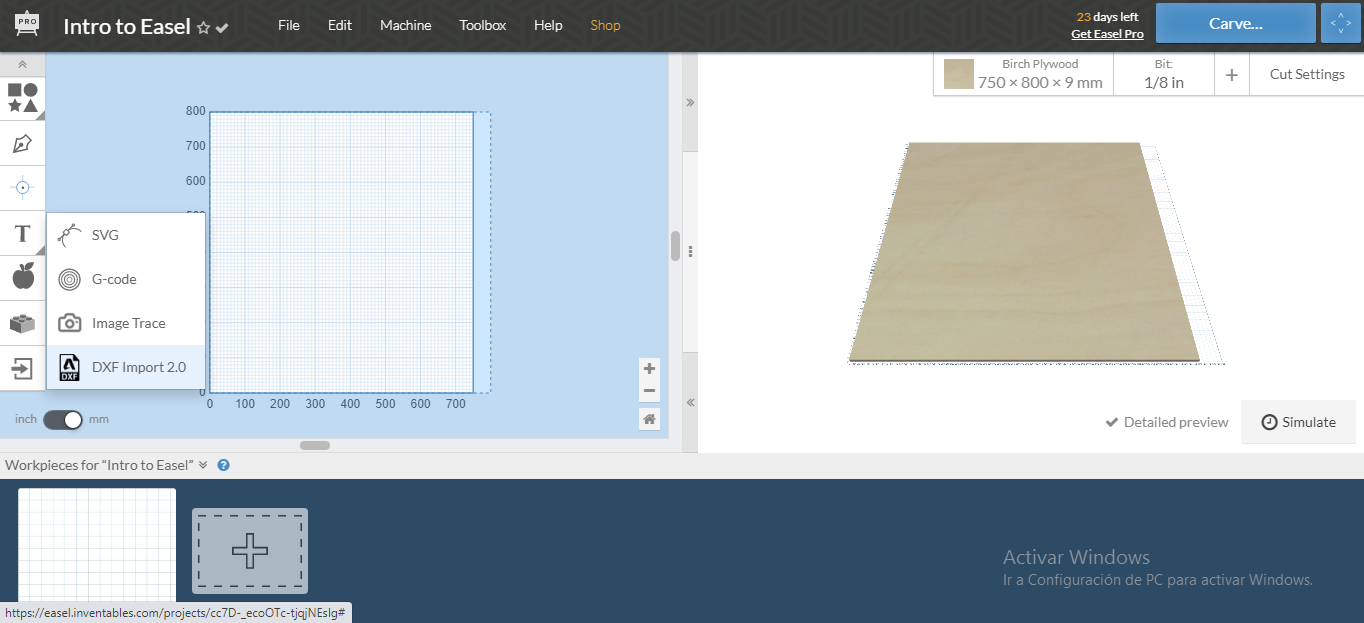
Task: Click the Birch Plywood material swatch
Action: [959, 74]
